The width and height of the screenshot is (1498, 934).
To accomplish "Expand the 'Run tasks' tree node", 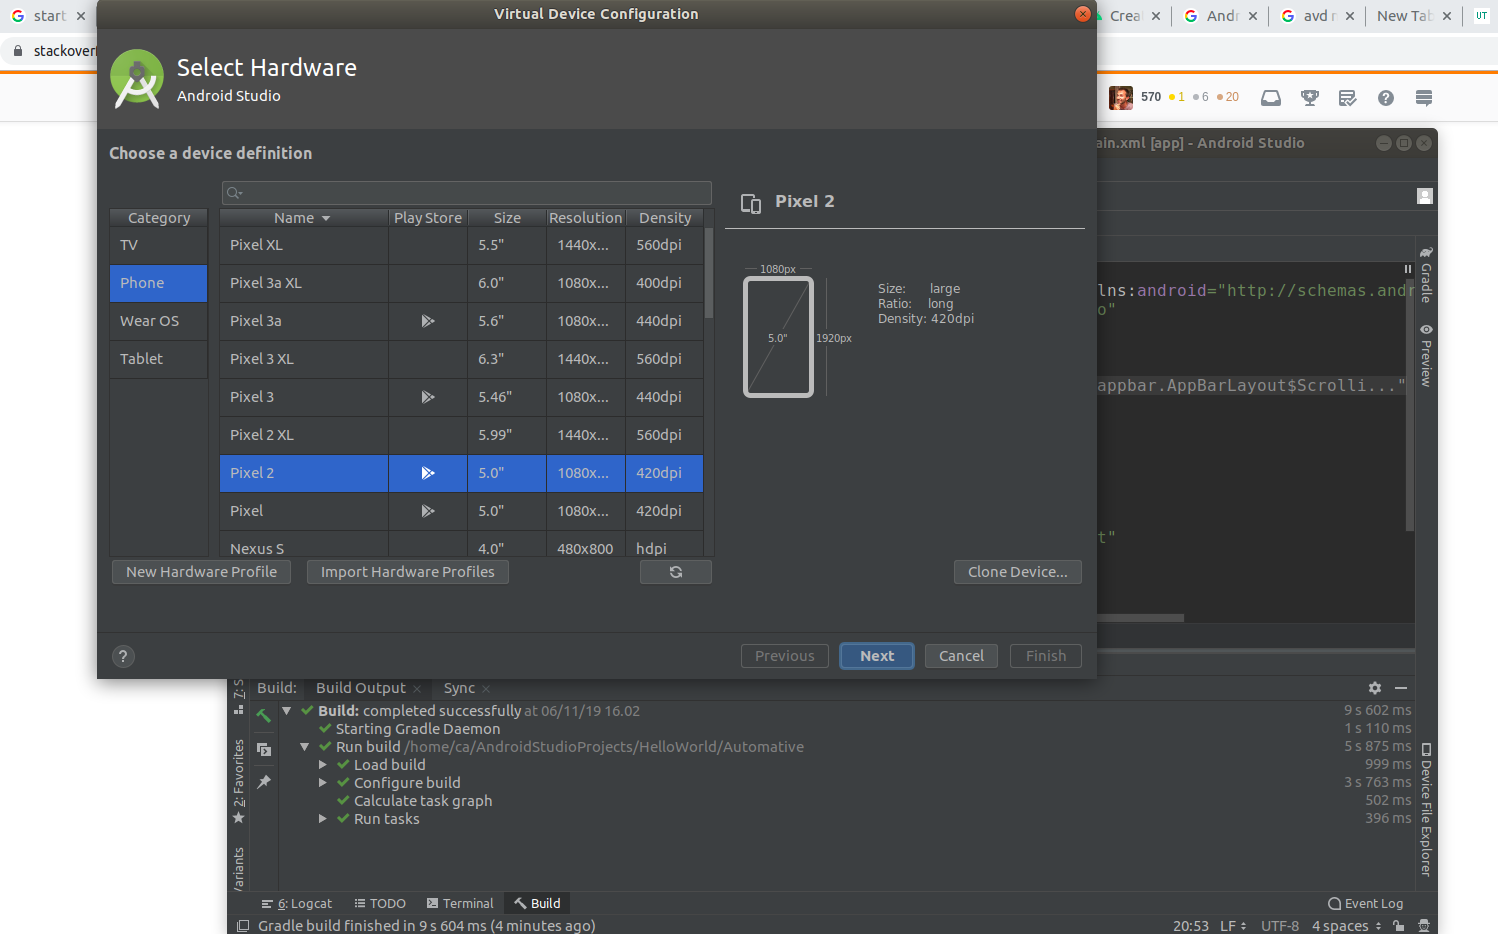I will 323,819.
